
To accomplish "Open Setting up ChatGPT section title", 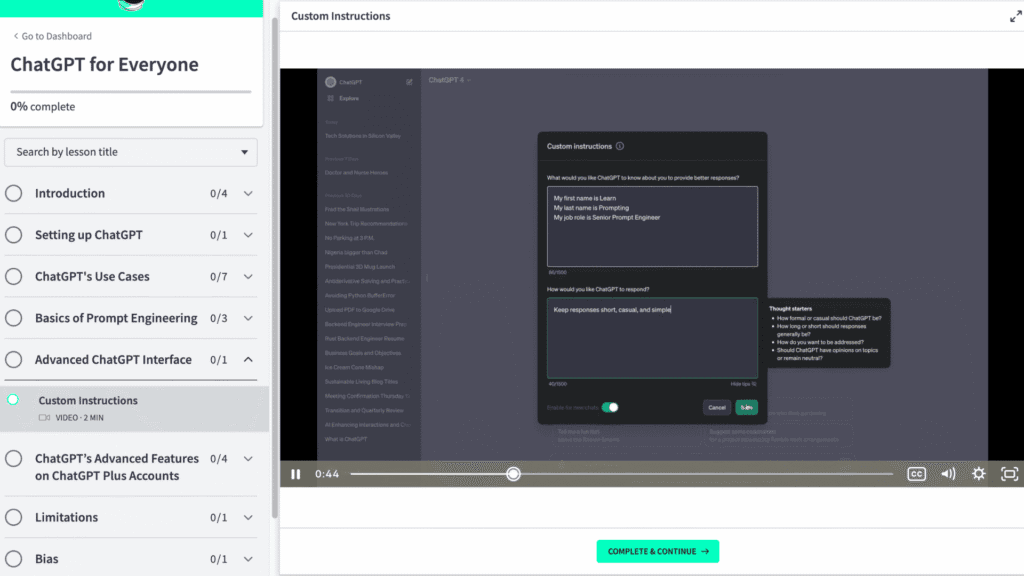I will (89, 235).
